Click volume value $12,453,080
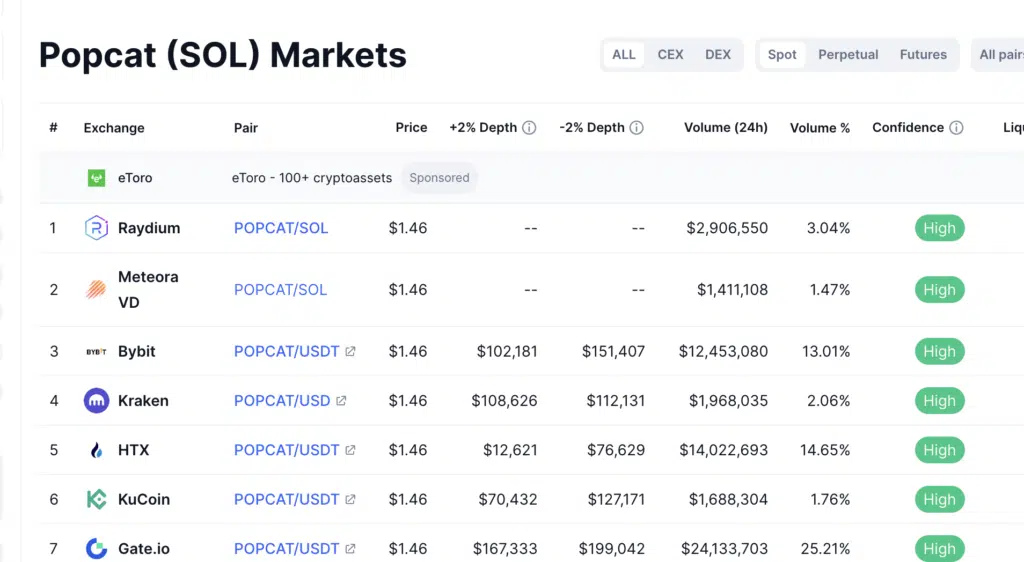The width and height of the screenshot is (1024, 562). point(724,351)
